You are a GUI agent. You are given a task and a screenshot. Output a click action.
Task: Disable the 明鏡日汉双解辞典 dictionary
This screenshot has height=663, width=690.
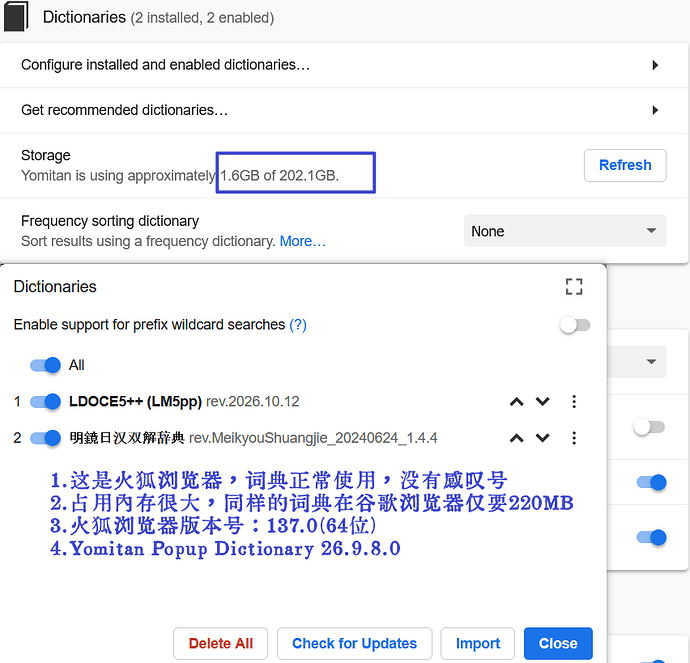[x=45, y=438]
